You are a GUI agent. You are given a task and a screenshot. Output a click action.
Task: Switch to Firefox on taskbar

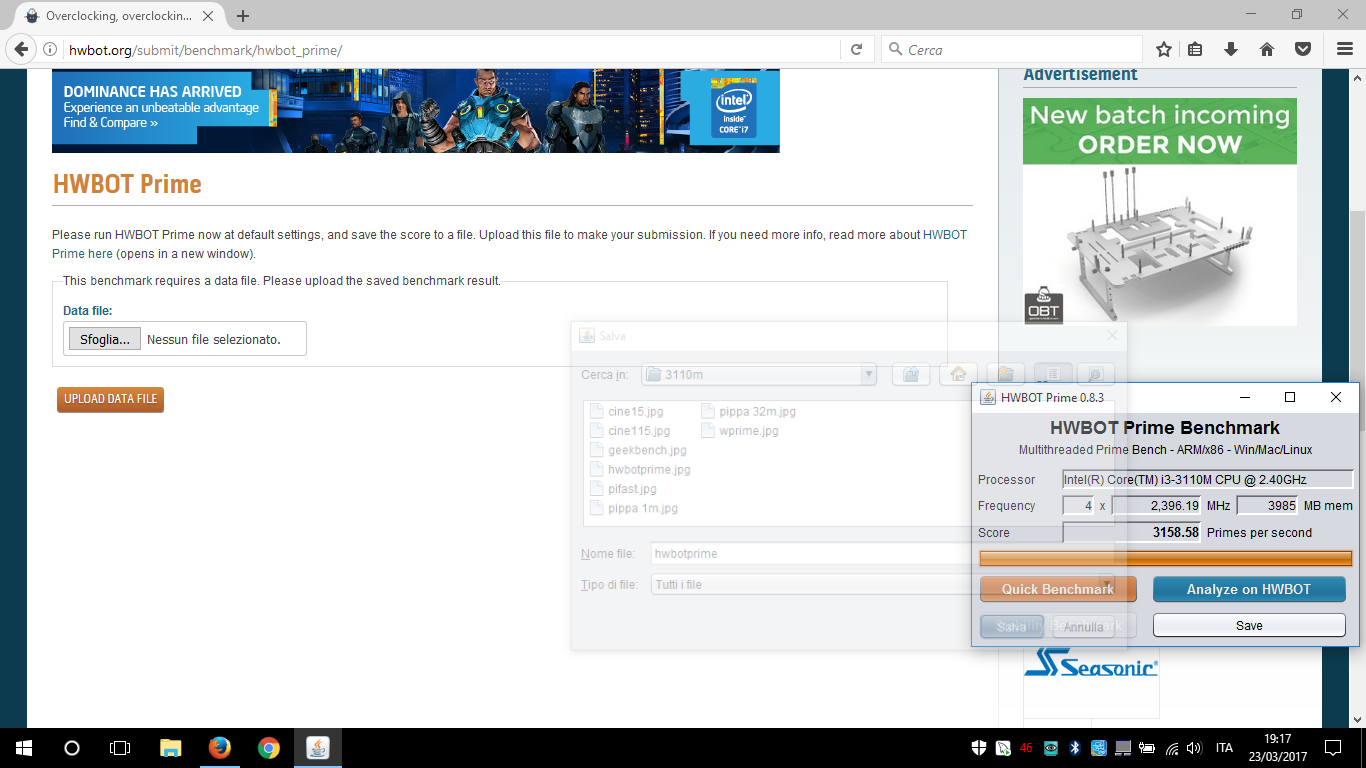pos(220,747)
